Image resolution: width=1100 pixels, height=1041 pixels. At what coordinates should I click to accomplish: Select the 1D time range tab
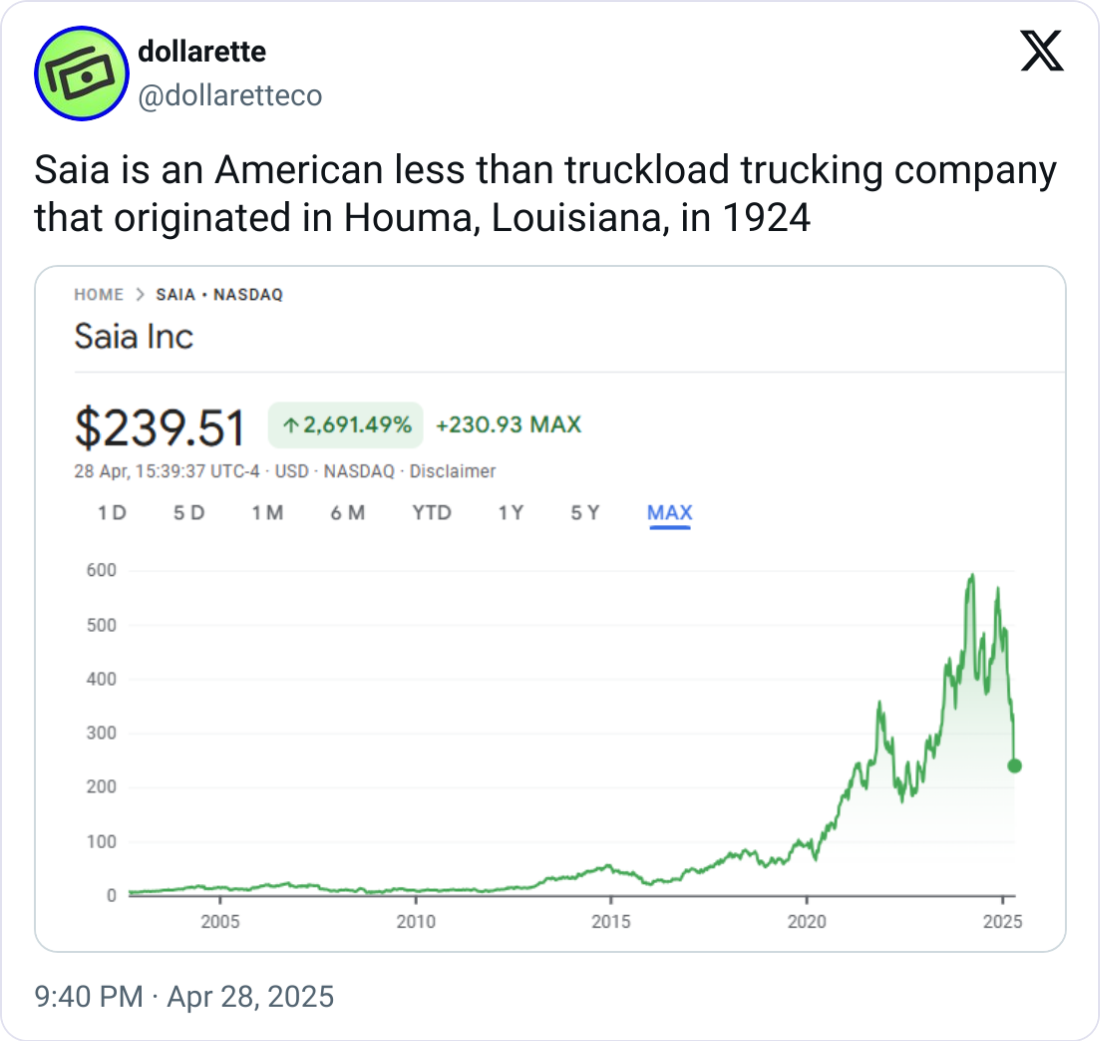click(112, 513)
